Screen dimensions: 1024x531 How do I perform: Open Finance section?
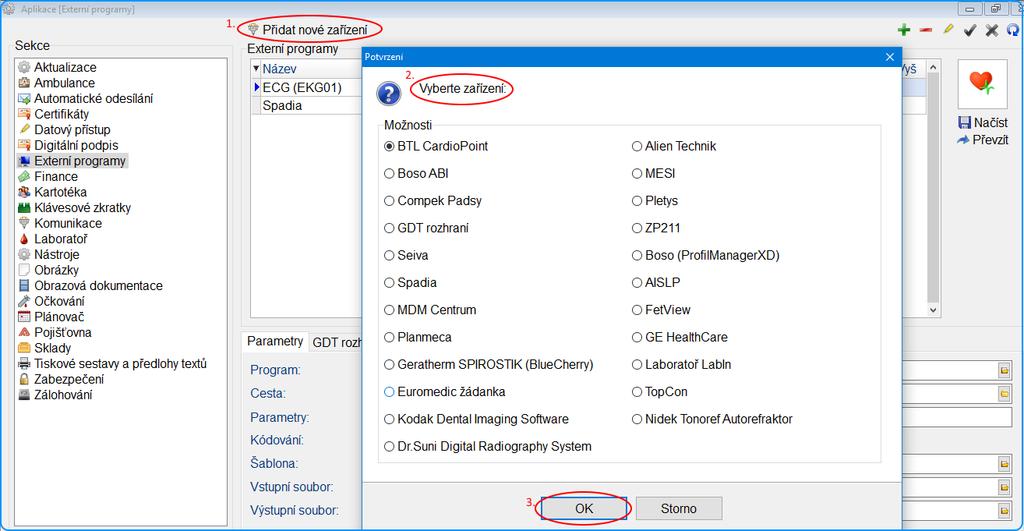tap(48, 176)
